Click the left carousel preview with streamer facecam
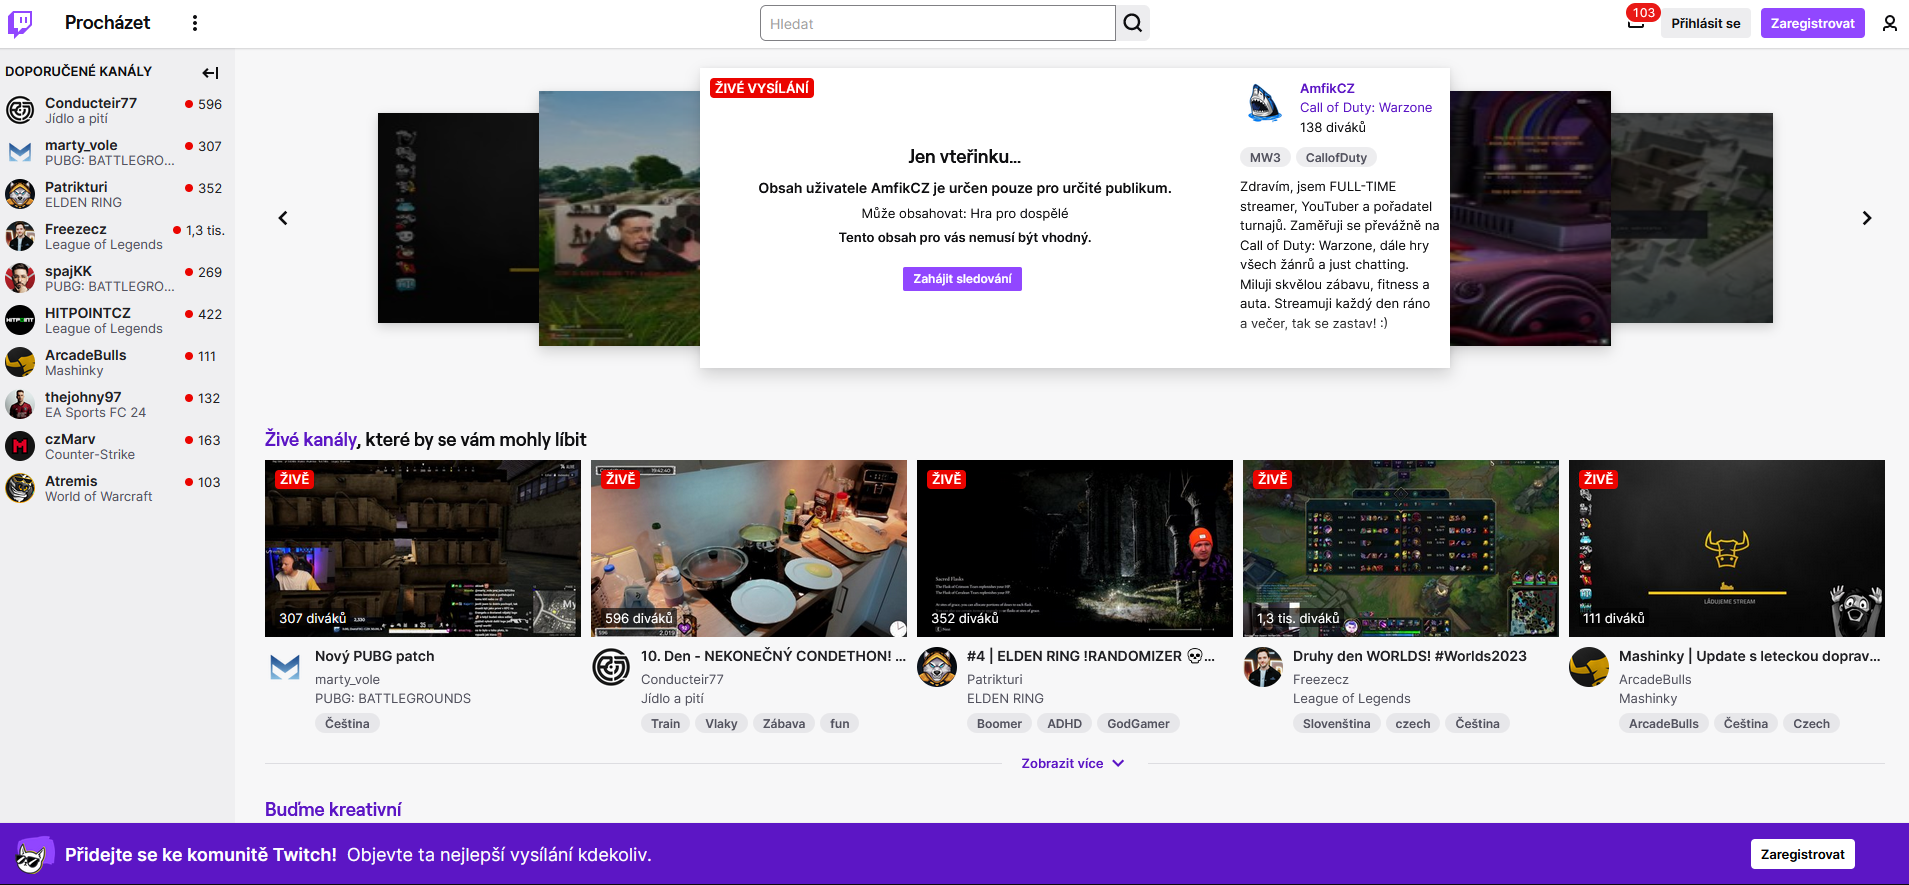 tap(619, 218)
